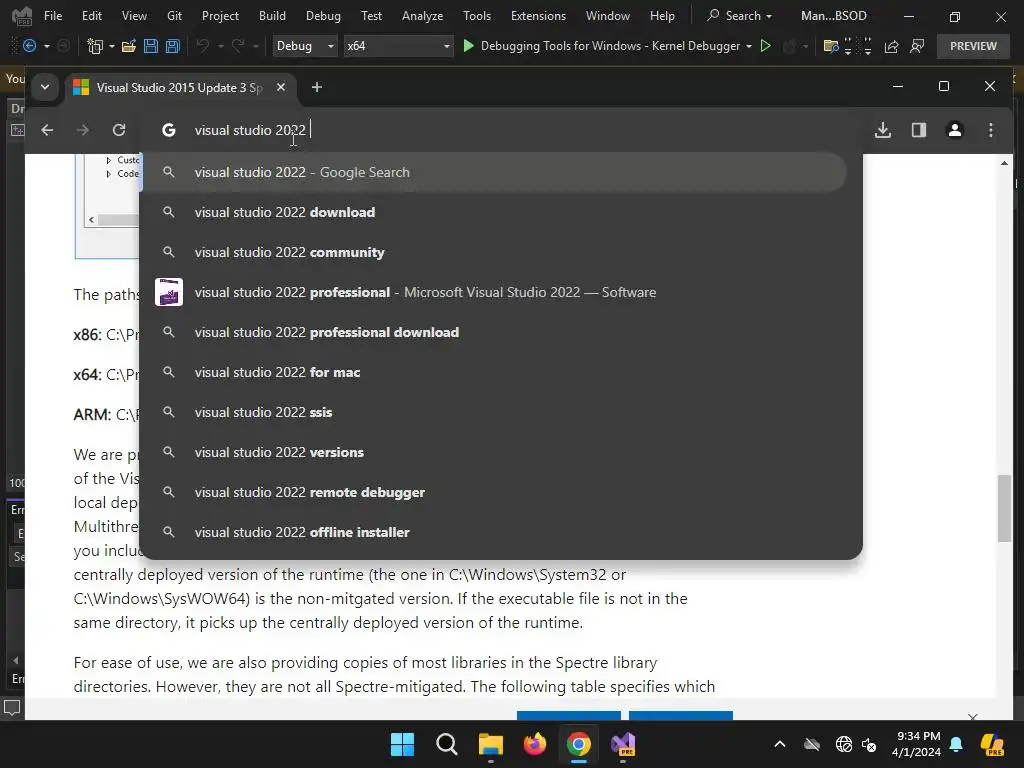Open the Chrome tab search chevron
This screenshot has width=1024, height=768.
pyautogui.click(x=45, y=87)
